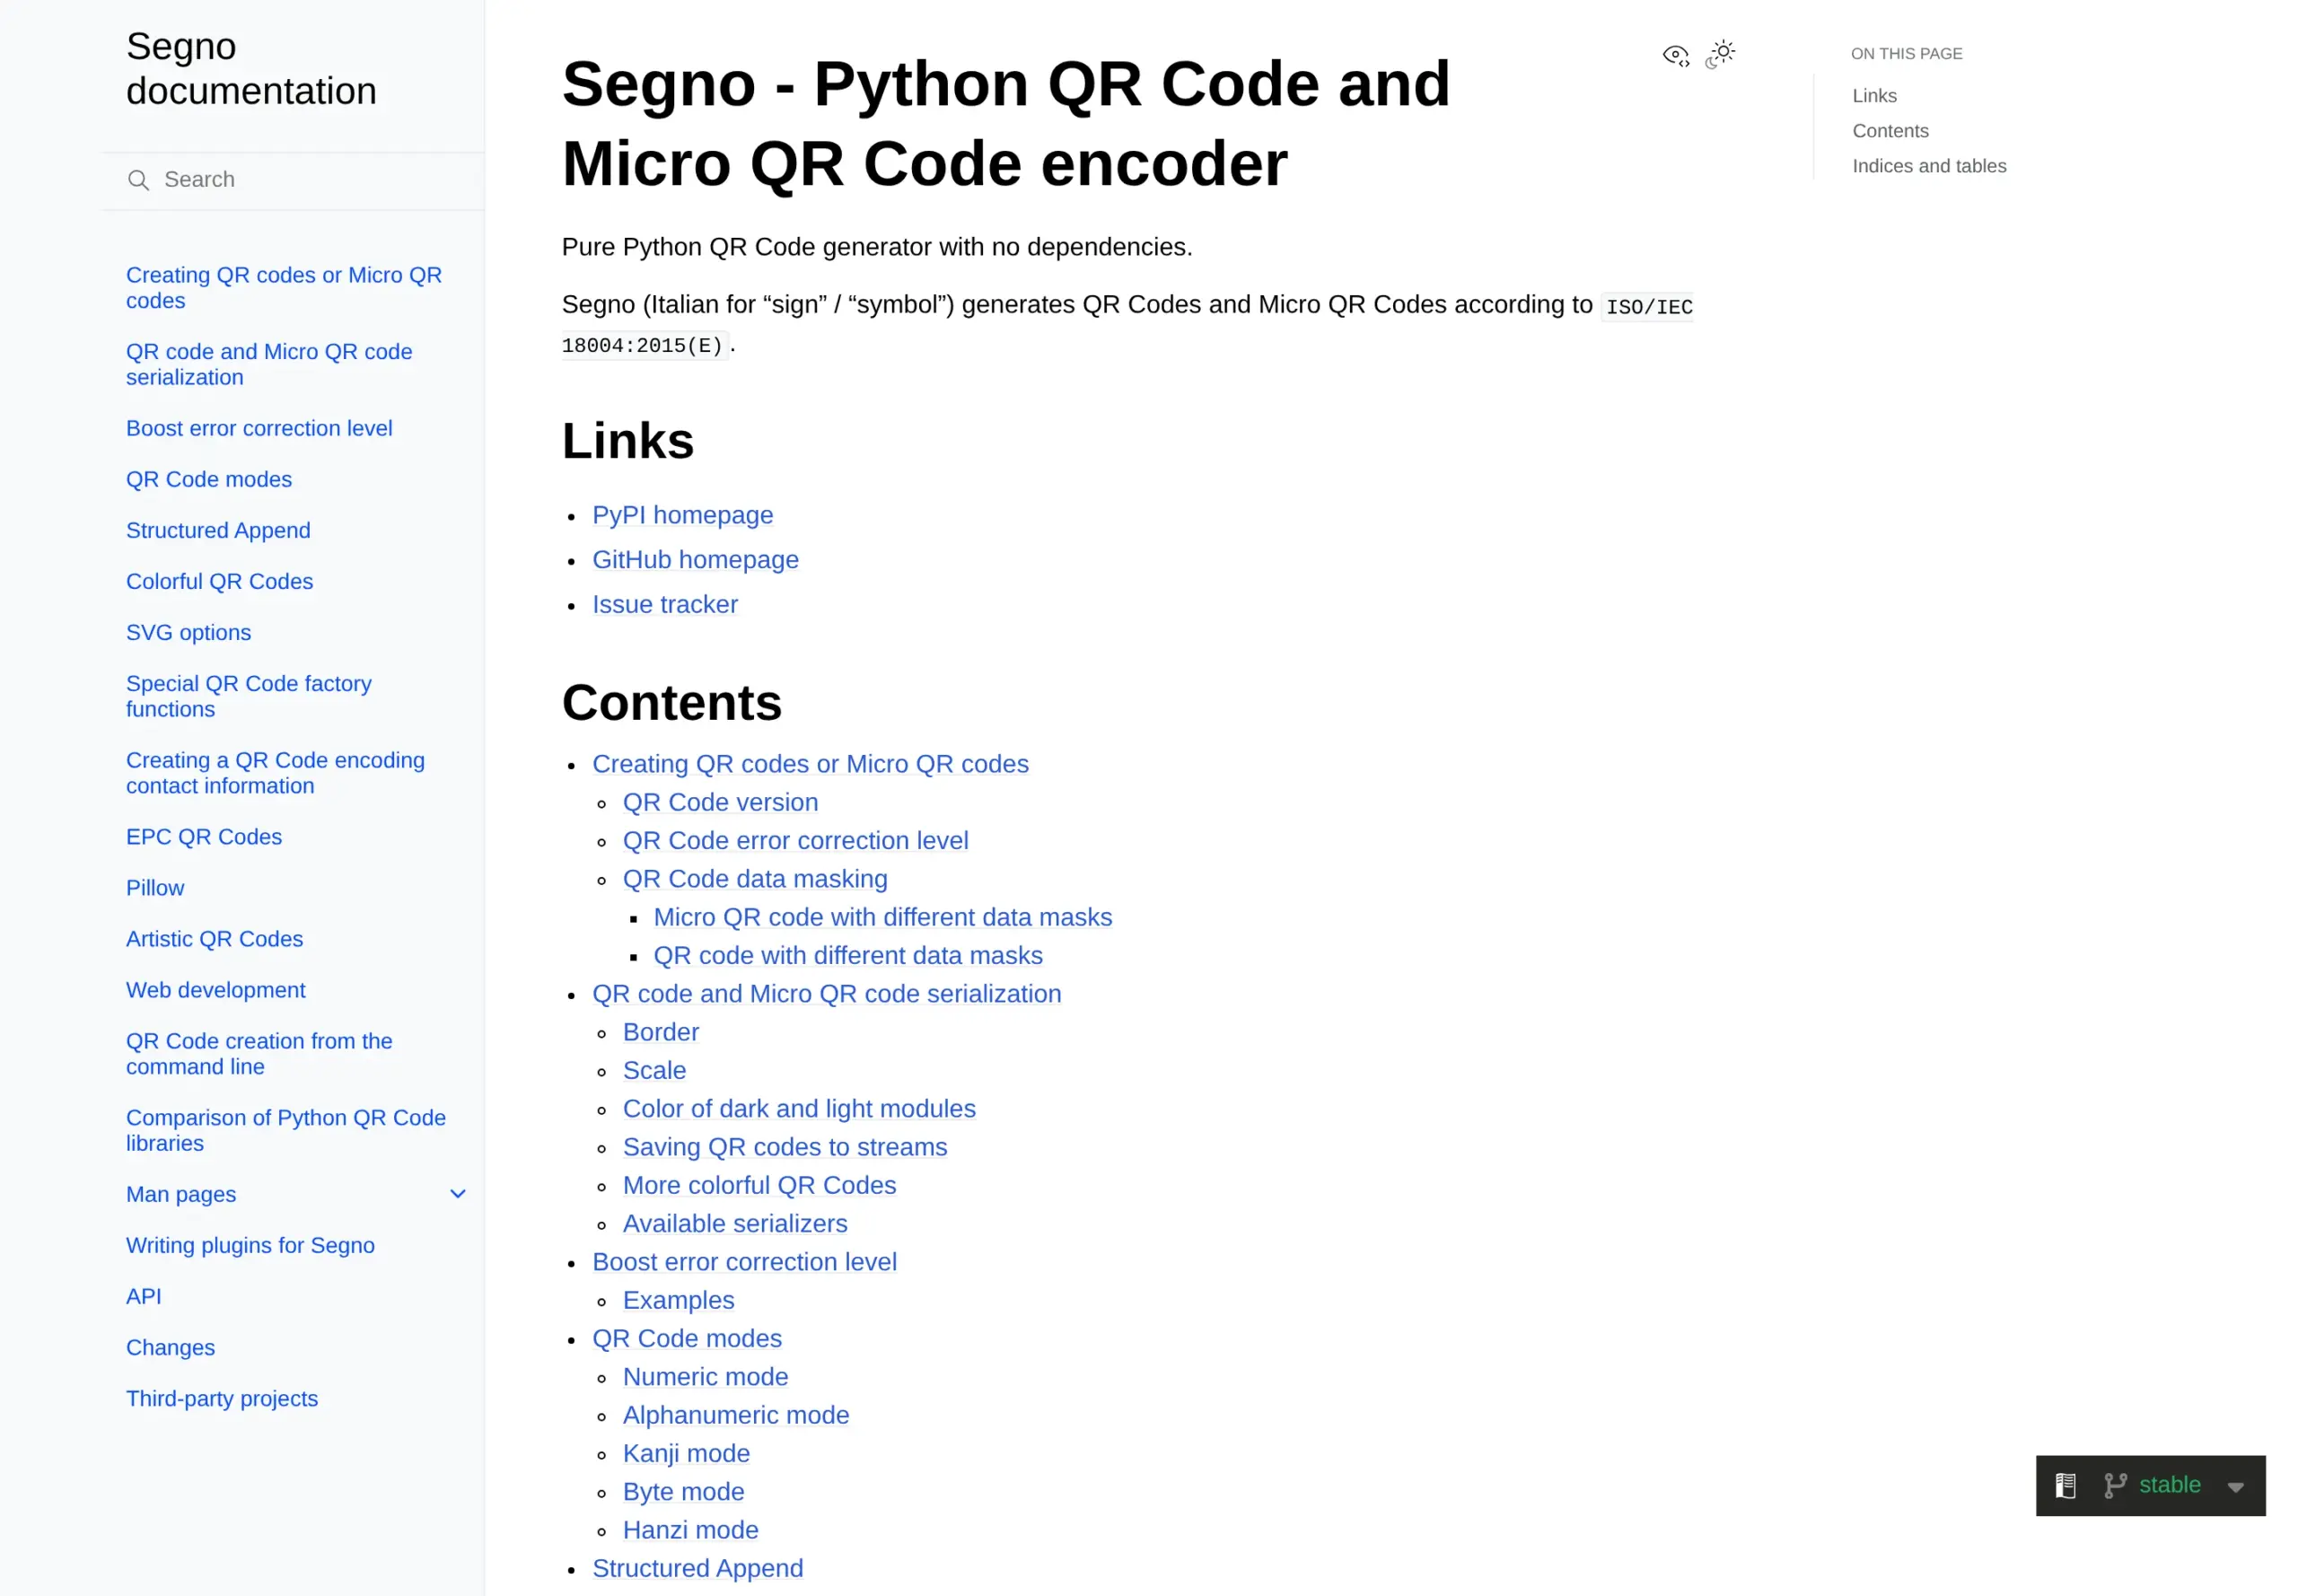The height and width of the screenshot is (1596, 2298).
Task: Open Available serializers link
Action: click(735, 1223)
